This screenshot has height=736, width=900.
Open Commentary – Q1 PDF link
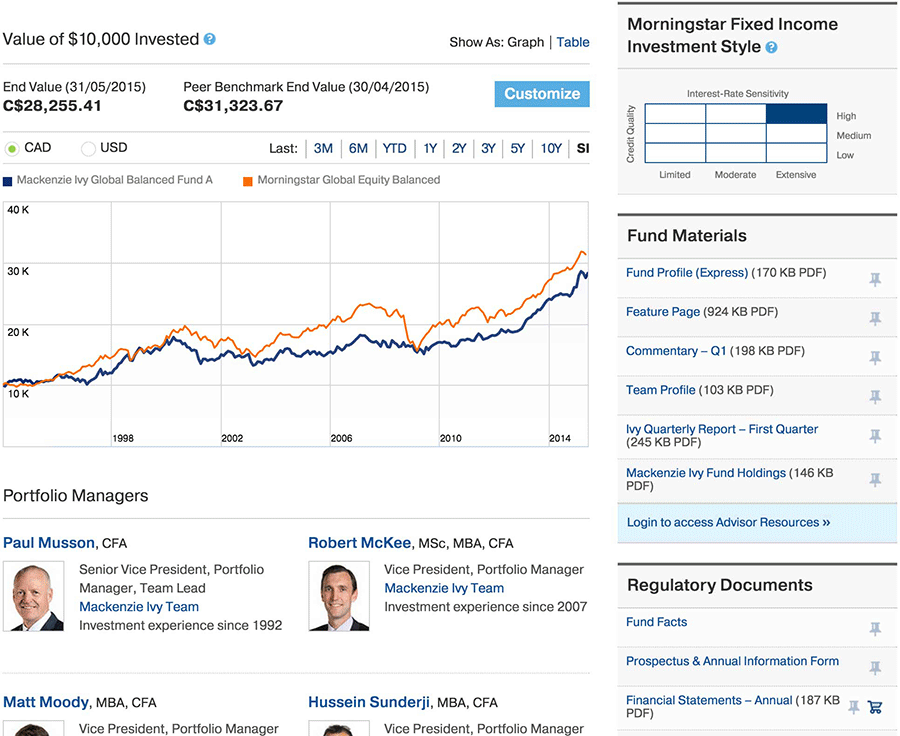tap(676, 351)
